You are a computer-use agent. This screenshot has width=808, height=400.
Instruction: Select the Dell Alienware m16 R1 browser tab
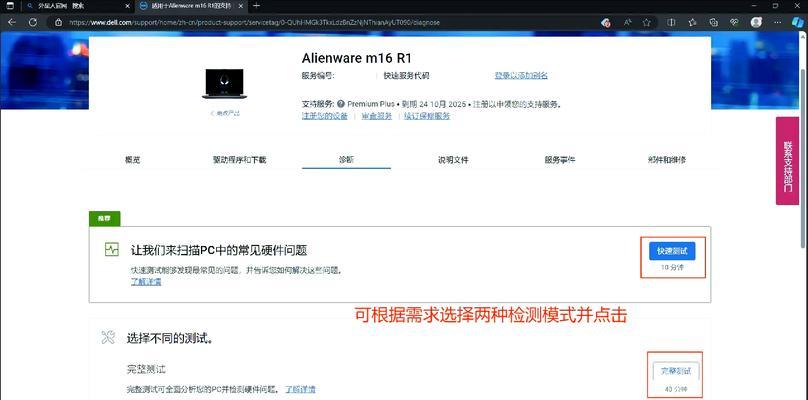(x=192, y=6)
